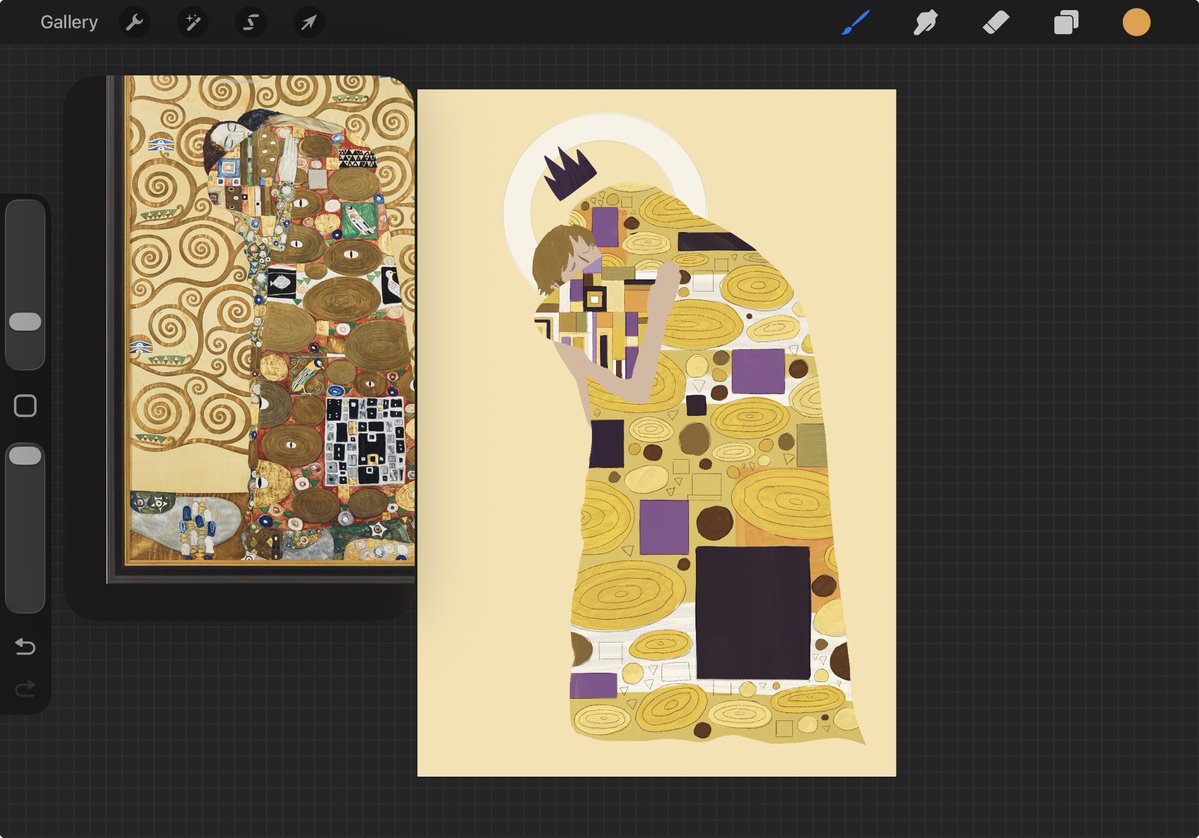This screenshot has height=838, width=1199.
Task: Undo the last action
Action: (25, 647)
